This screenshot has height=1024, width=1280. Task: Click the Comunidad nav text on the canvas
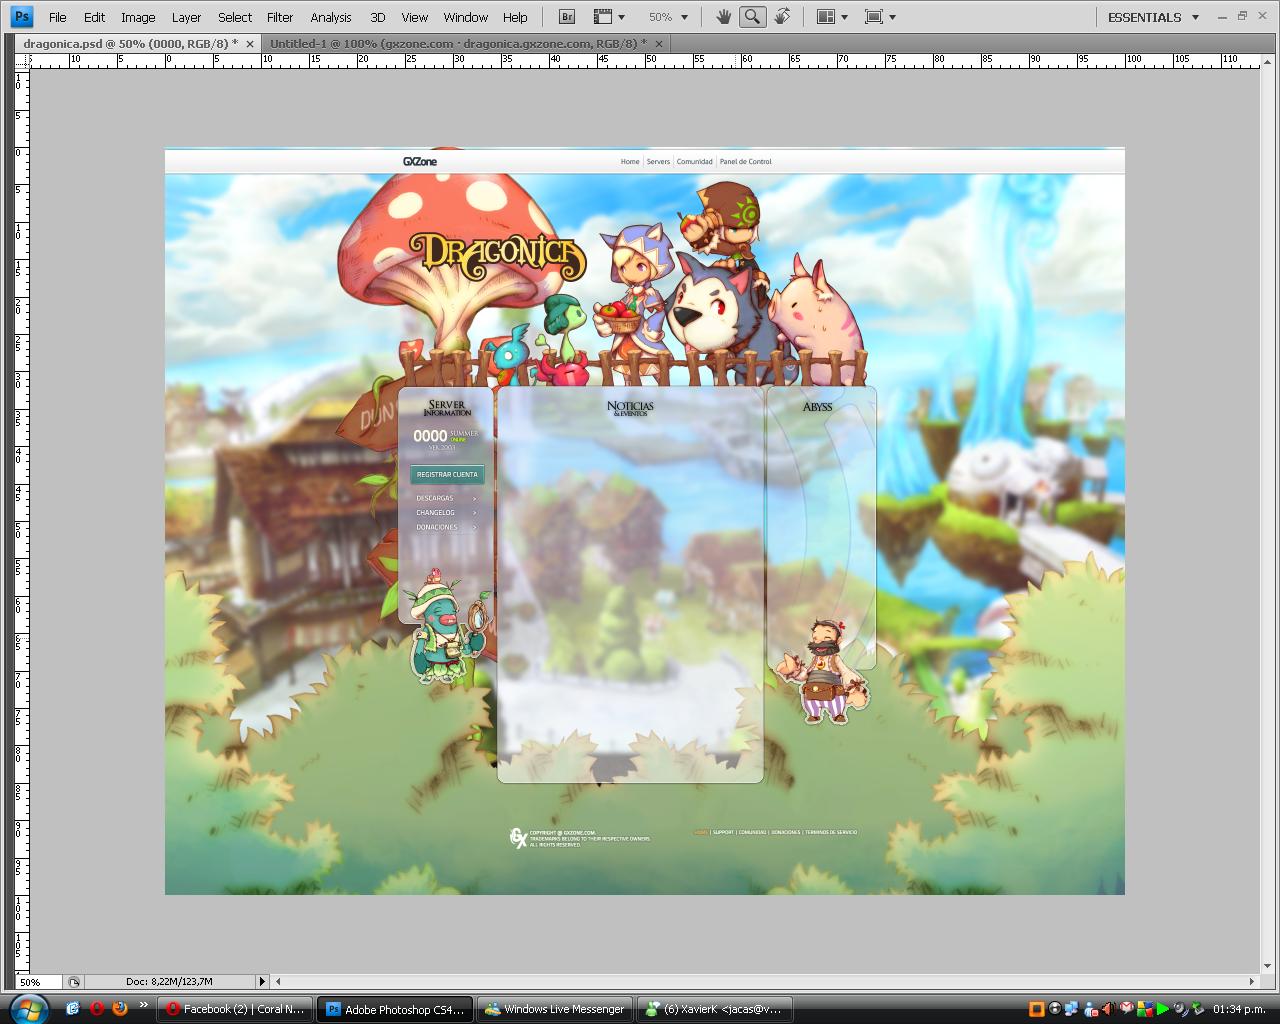tap(694, 161)
